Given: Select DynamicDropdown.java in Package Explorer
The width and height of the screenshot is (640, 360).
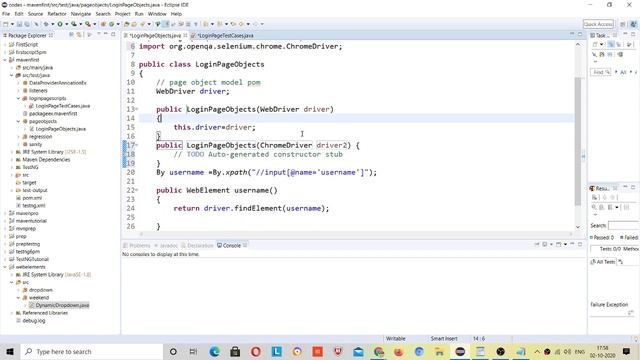Looking at the screenshot, I should (62, 305).
